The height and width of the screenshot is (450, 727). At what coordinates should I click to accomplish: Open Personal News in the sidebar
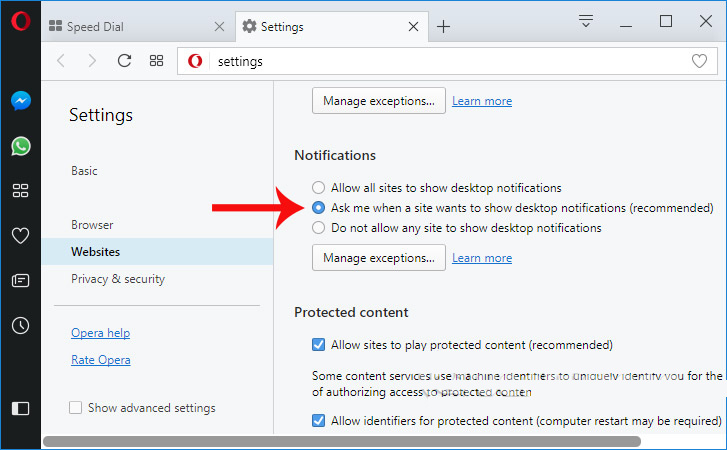pyautogui.click(x=20, y=281)
